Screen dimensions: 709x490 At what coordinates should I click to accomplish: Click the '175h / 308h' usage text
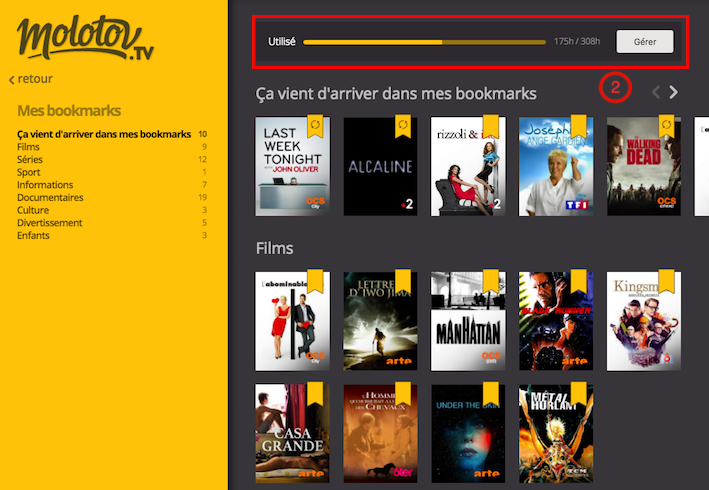coord(577,42)
